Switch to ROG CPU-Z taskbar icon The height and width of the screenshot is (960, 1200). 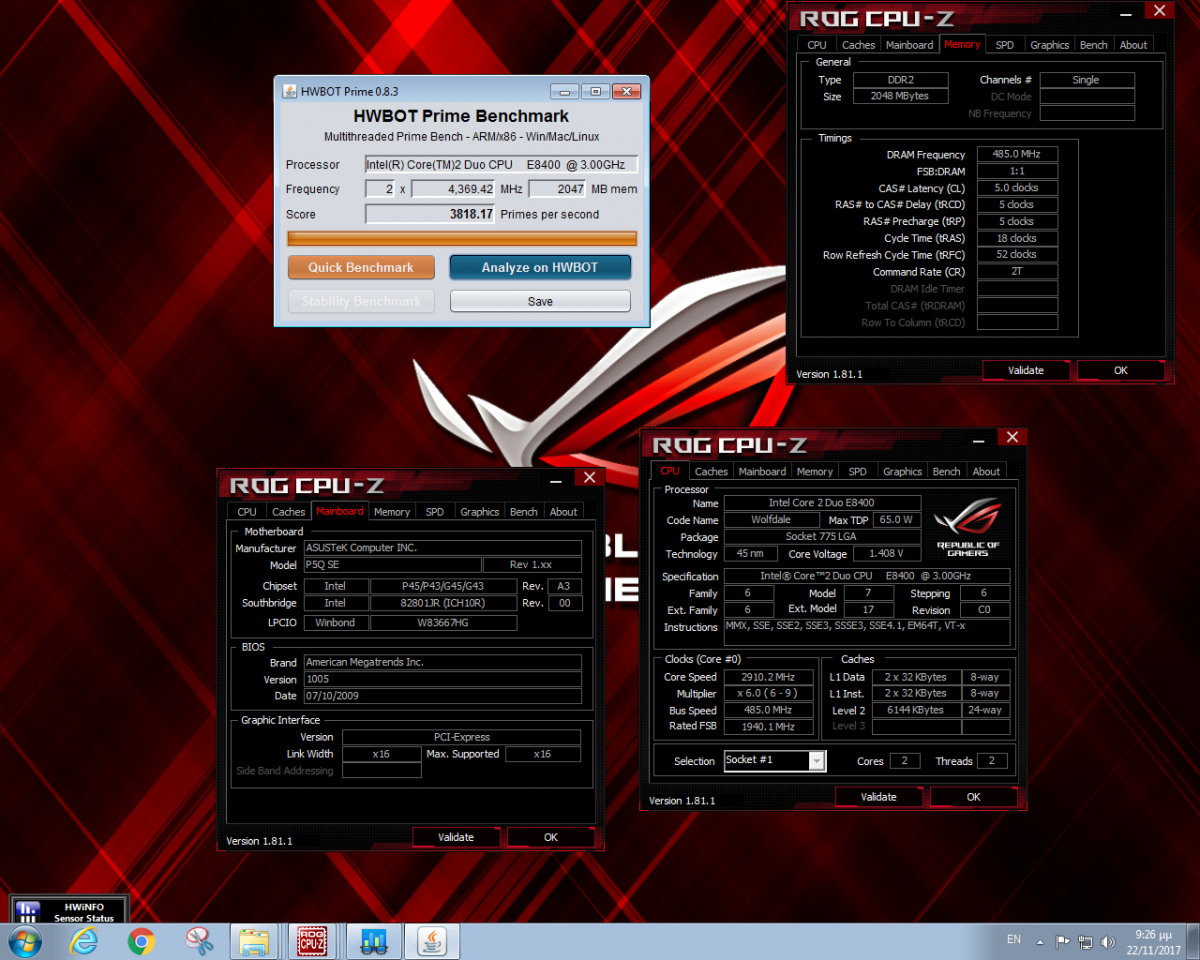(313, 941)
